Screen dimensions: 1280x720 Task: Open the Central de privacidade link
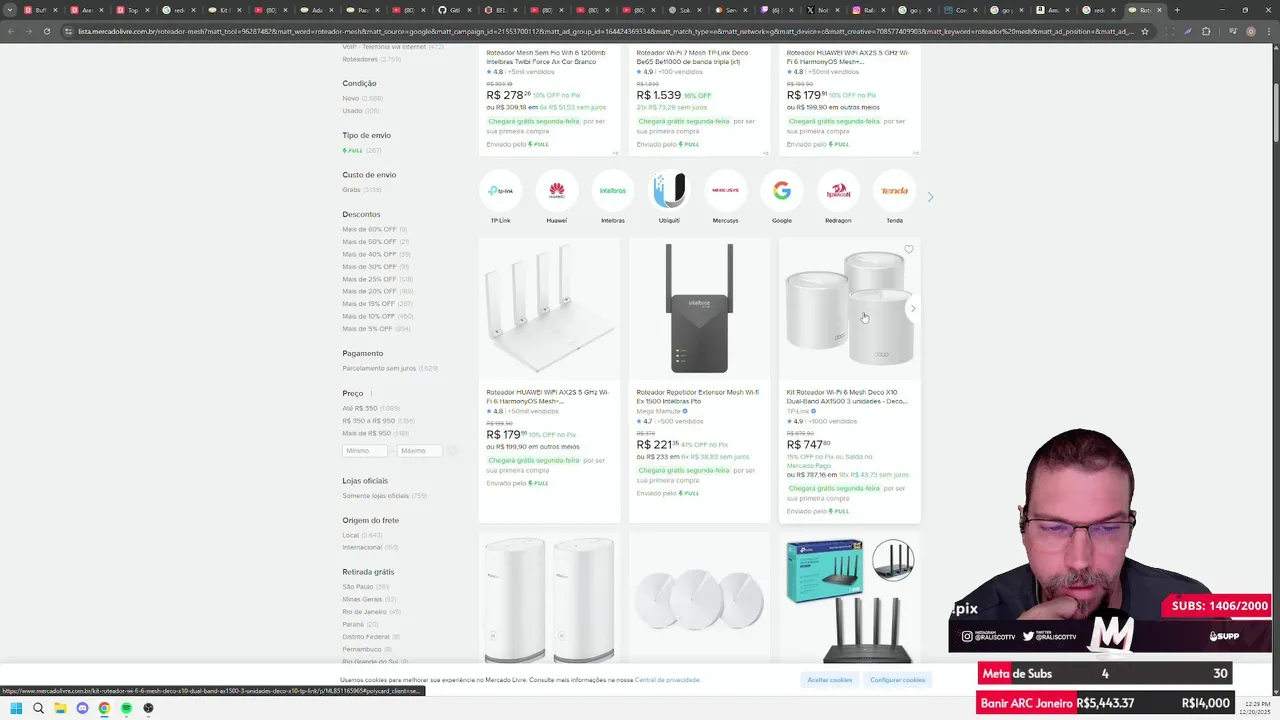(x=667, y=680)
